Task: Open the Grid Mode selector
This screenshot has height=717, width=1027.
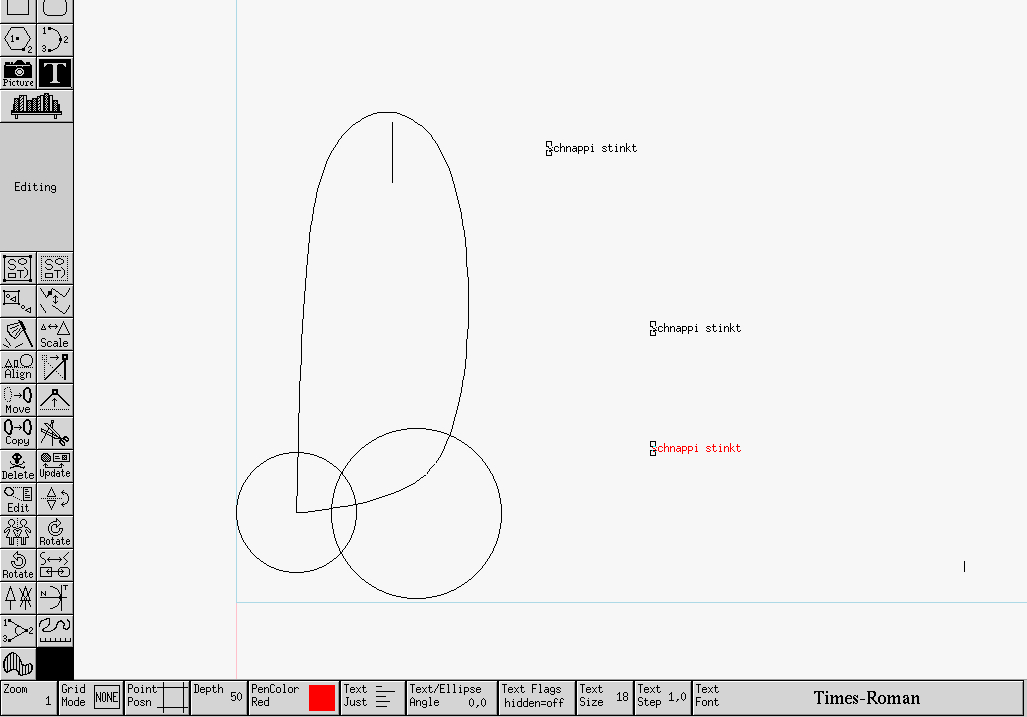Action: click(91, 698)
